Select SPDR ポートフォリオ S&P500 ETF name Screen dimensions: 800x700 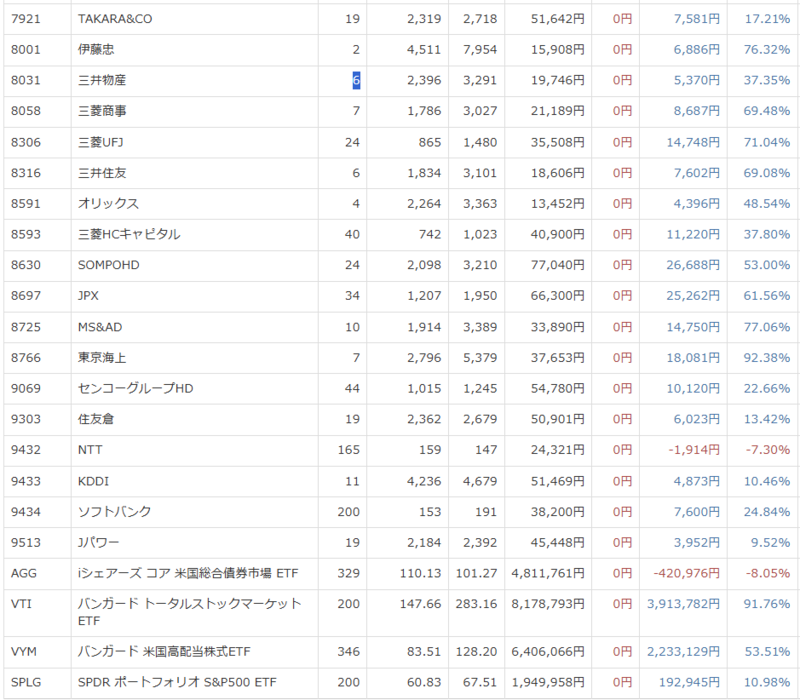tap(177, 682)
